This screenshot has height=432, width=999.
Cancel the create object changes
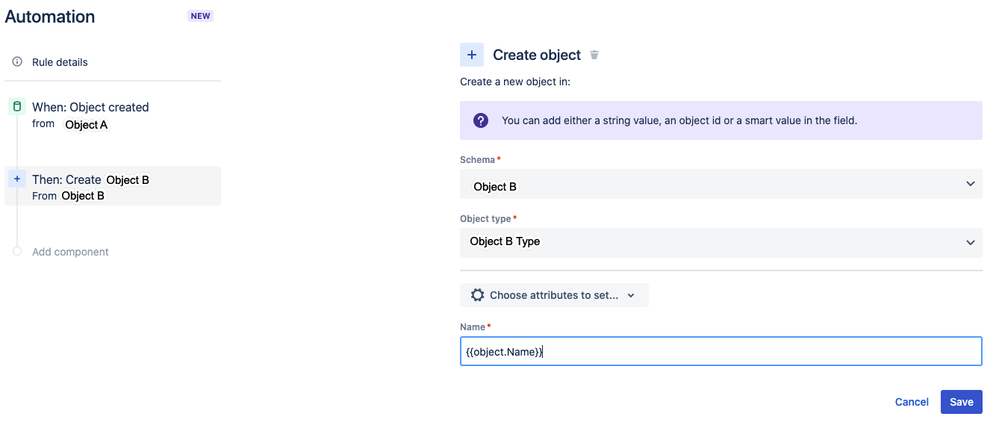(912, 402)
